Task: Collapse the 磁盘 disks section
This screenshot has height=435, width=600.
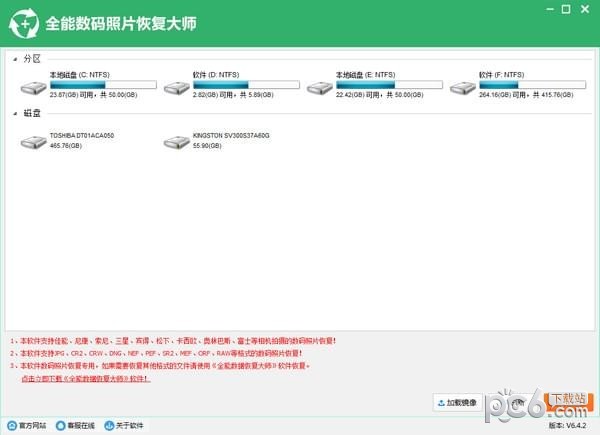Action: click(15, 114)
